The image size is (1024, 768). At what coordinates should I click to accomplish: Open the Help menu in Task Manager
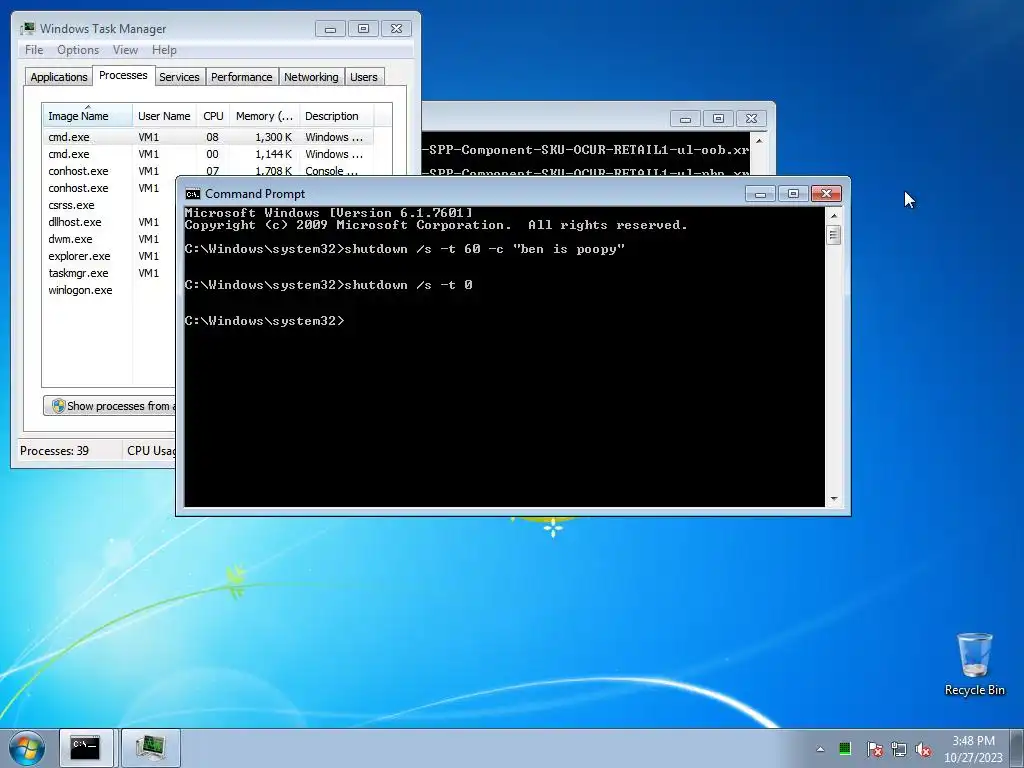tap(164, 50)
